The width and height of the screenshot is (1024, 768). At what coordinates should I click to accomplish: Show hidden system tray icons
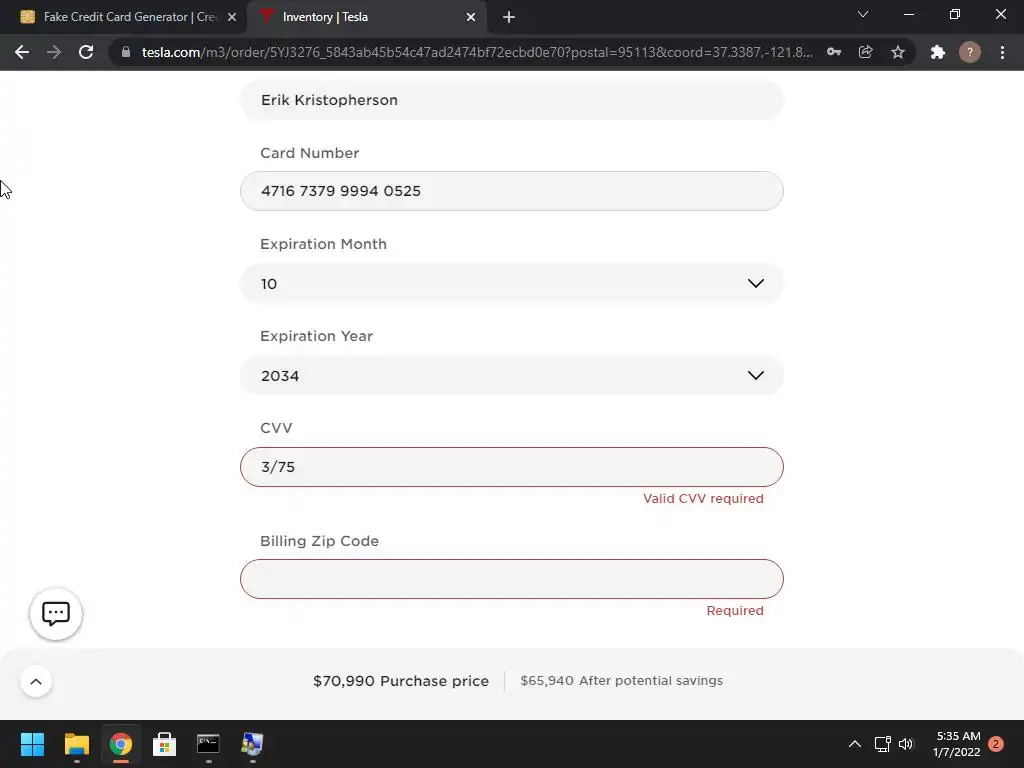tap(854, 744)
